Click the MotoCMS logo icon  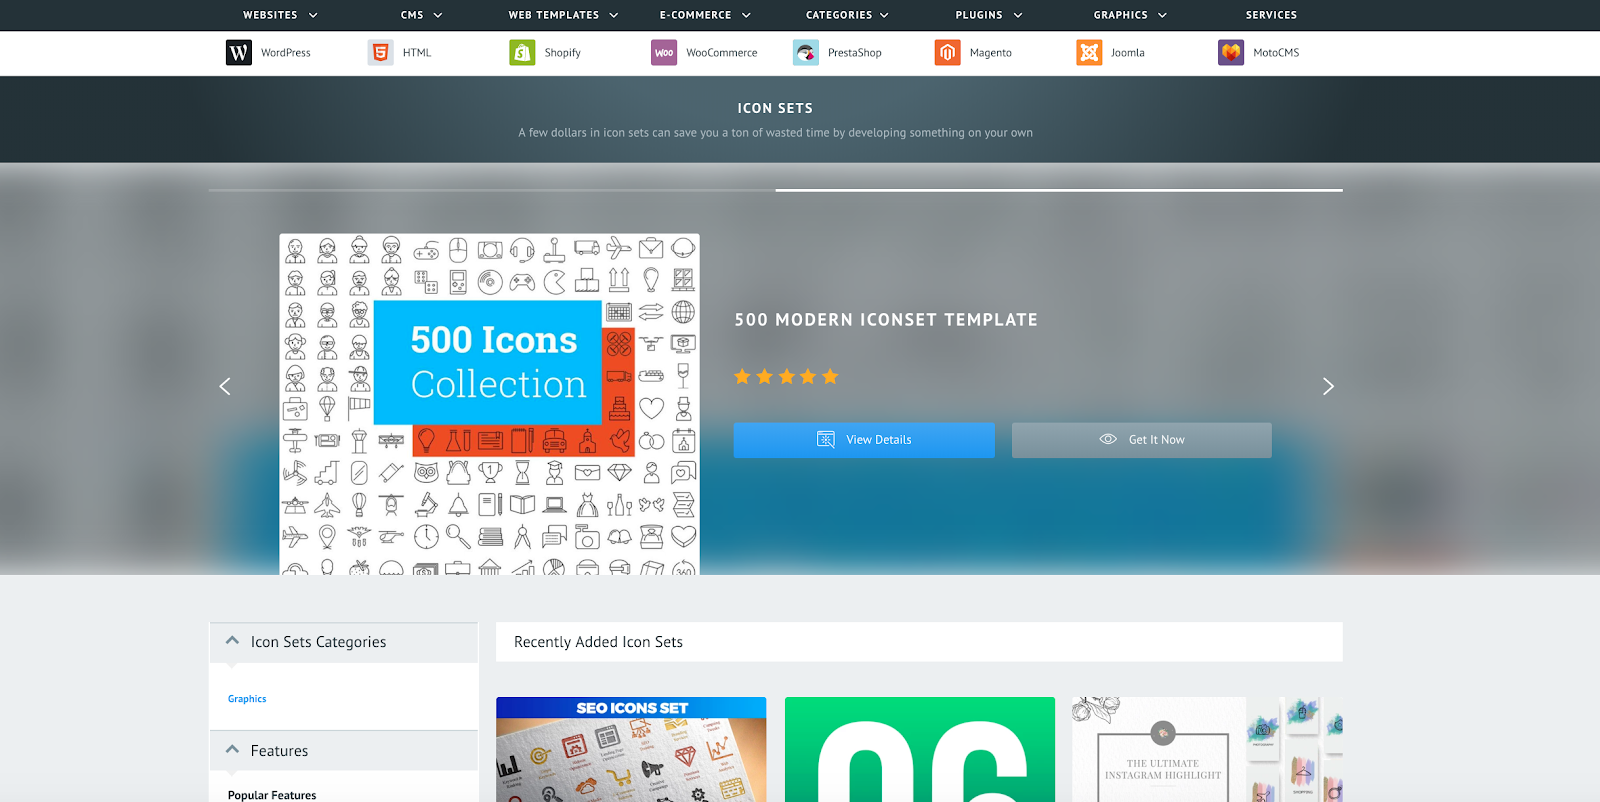[x=1231, y=53]
